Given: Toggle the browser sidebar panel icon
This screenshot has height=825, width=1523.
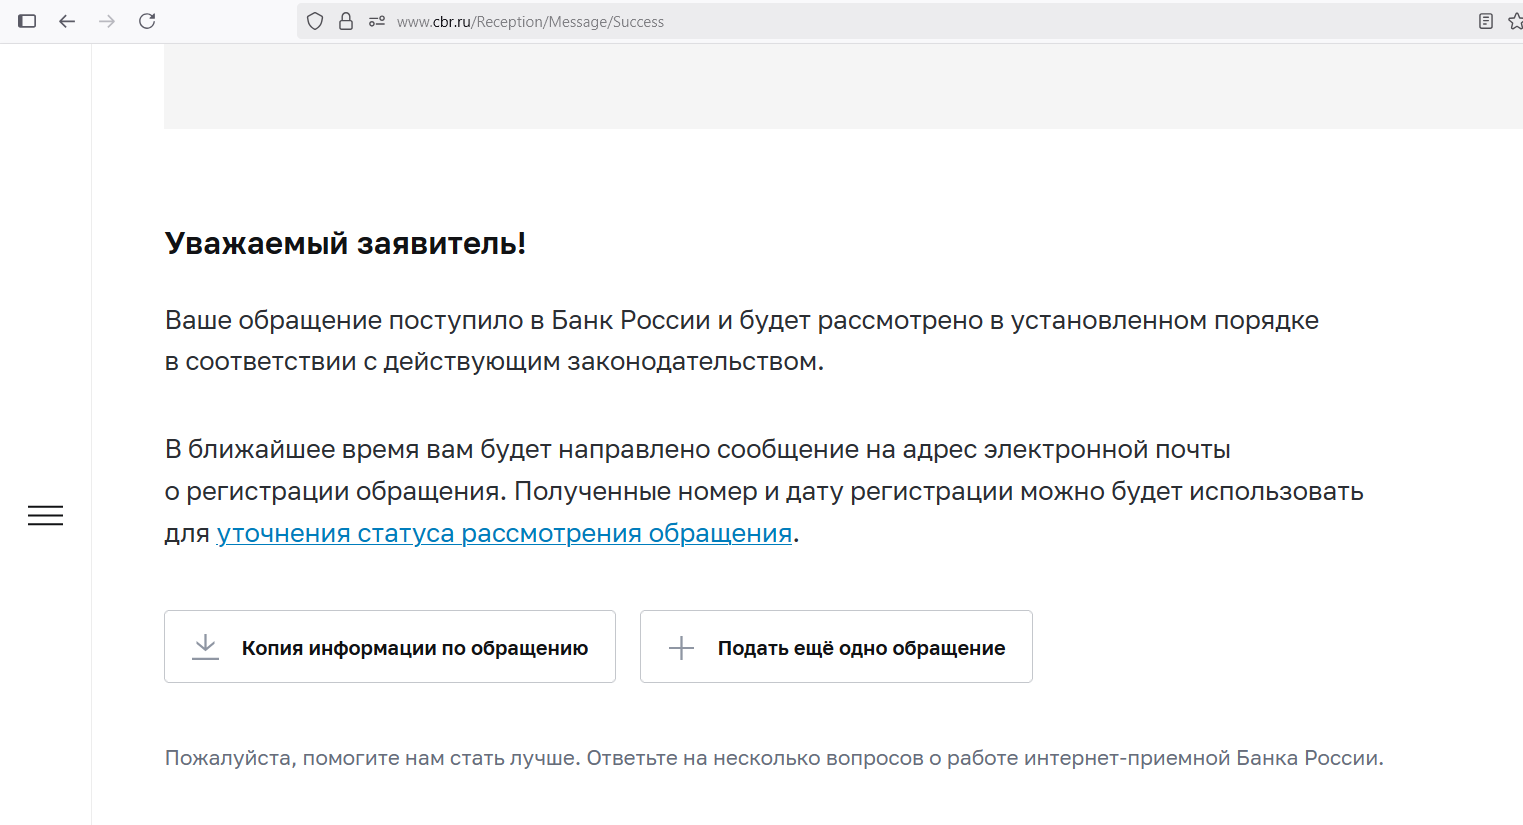Looking at the screenshot, I should coord(27,21).
